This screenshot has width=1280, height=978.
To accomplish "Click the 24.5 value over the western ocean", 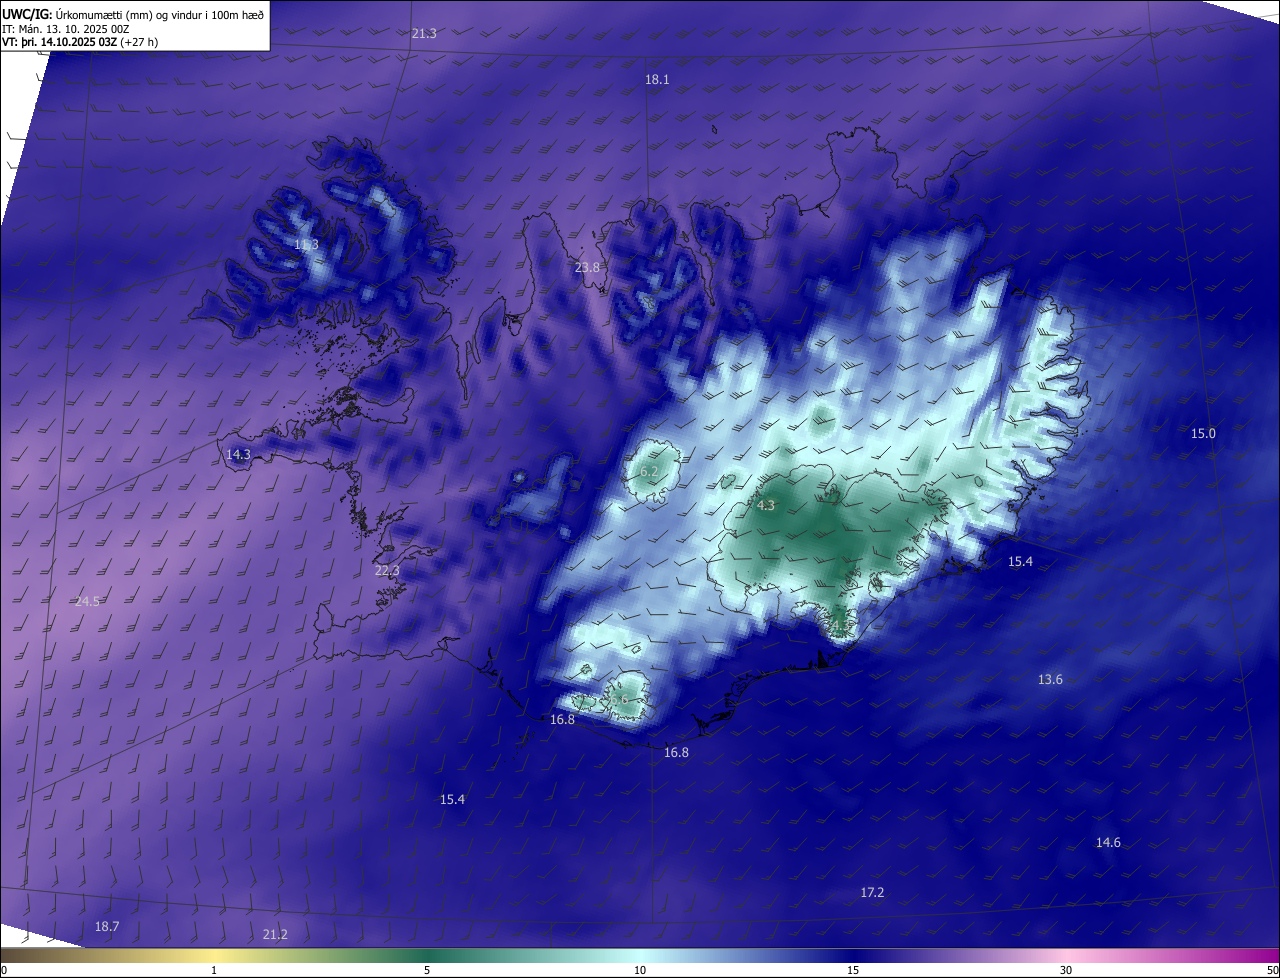I will click(88, 601).
